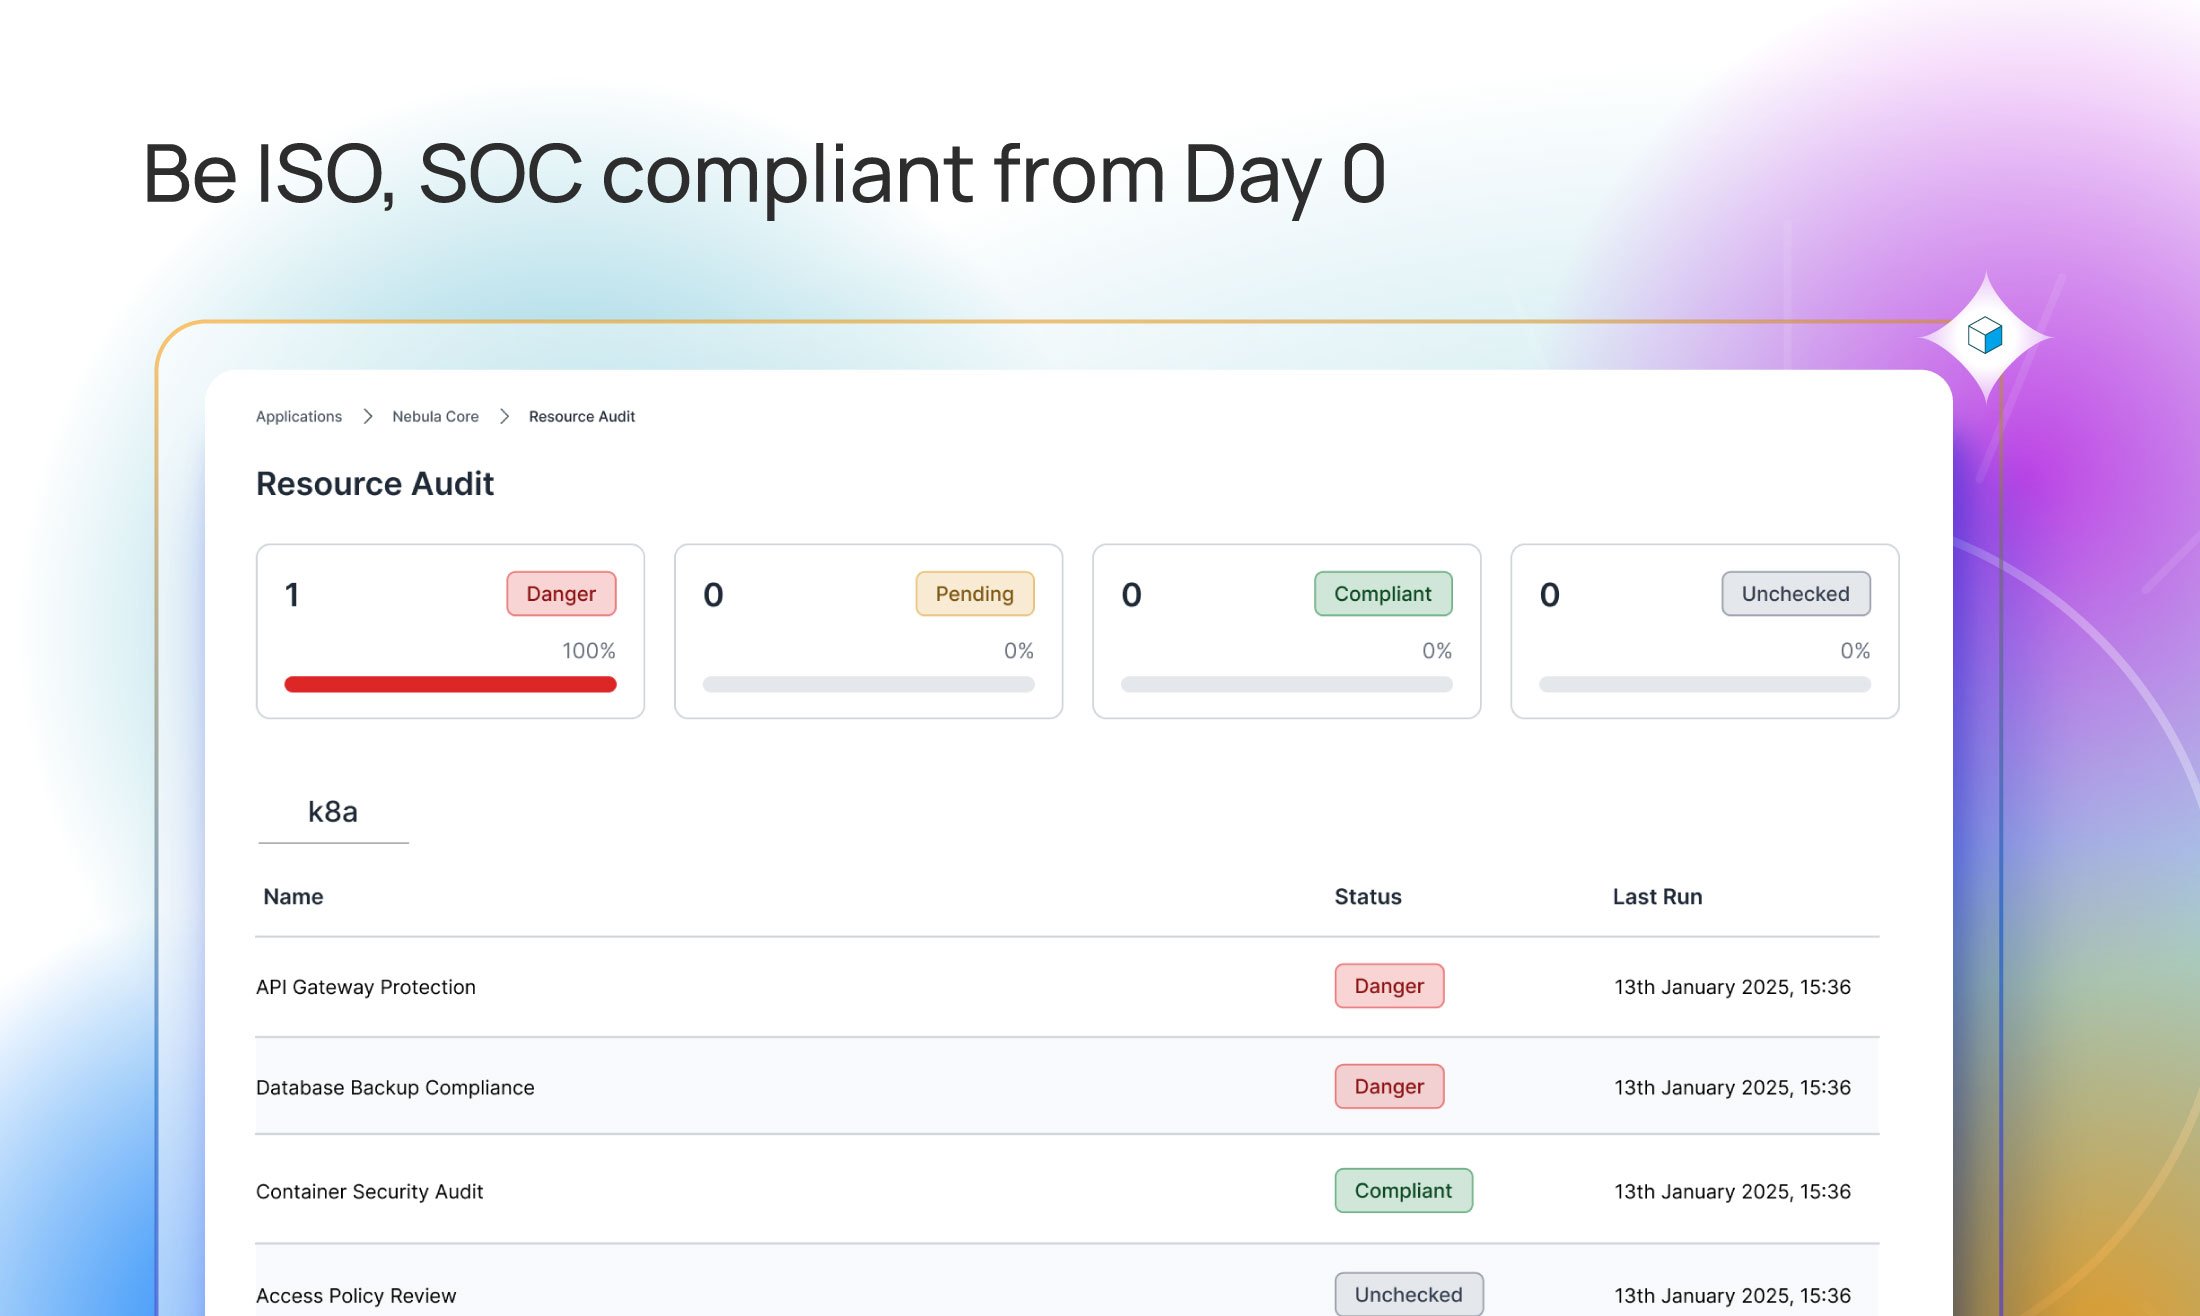Image resolution: width=2200 pixels, height=1316 pixels.
Task: Click Unchecked badge for Access Policy Review
Action: coord(1408,1294)
